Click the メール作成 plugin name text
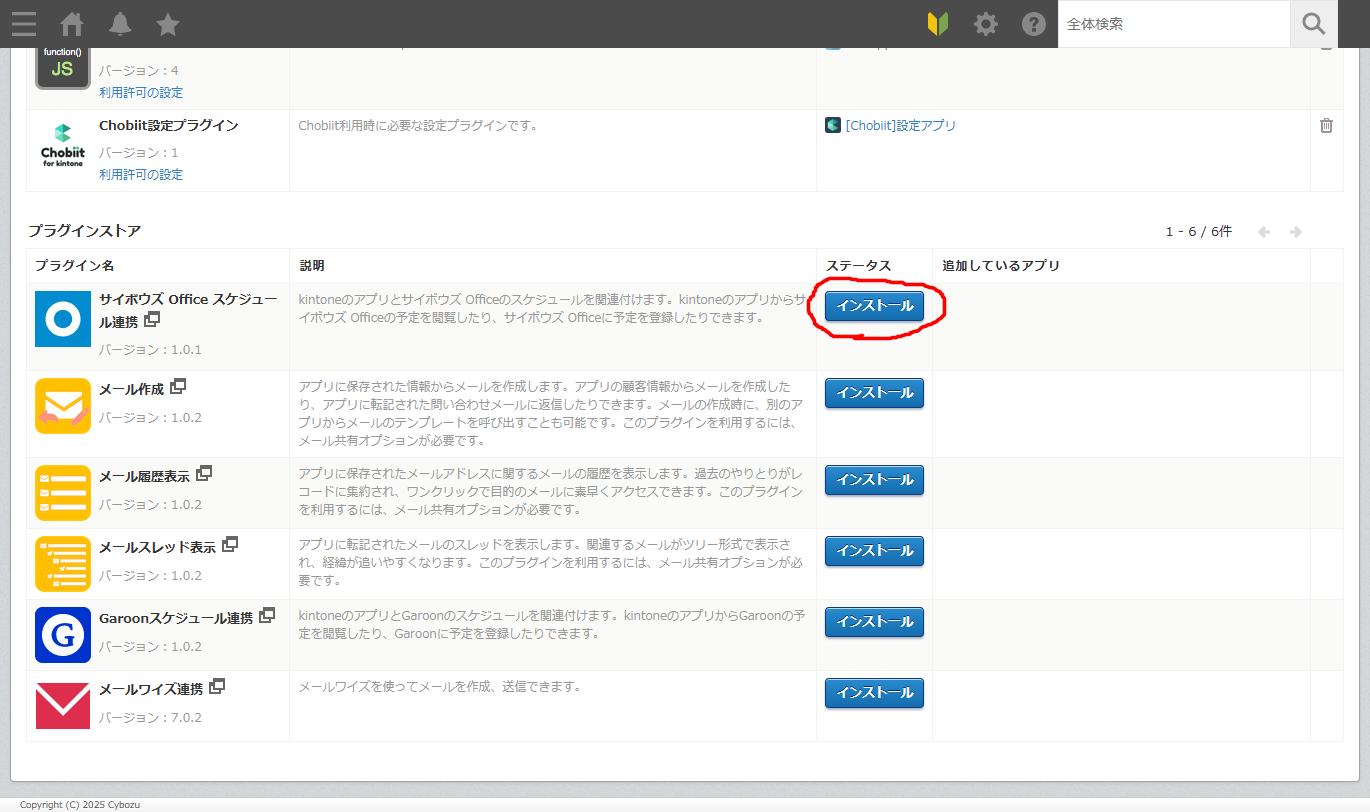Viewport: 1370px width, 812px height. (x=131, y=389)
